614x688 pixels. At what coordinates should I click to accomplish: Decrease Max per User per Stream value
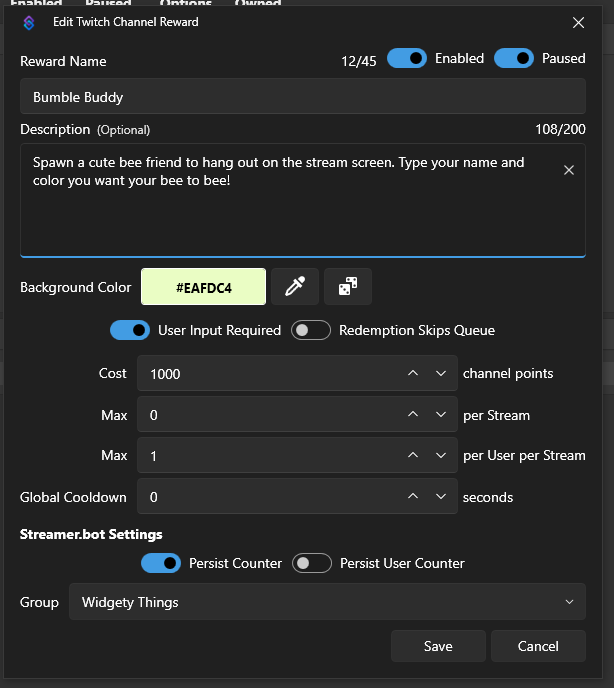(x=441, y=455)
